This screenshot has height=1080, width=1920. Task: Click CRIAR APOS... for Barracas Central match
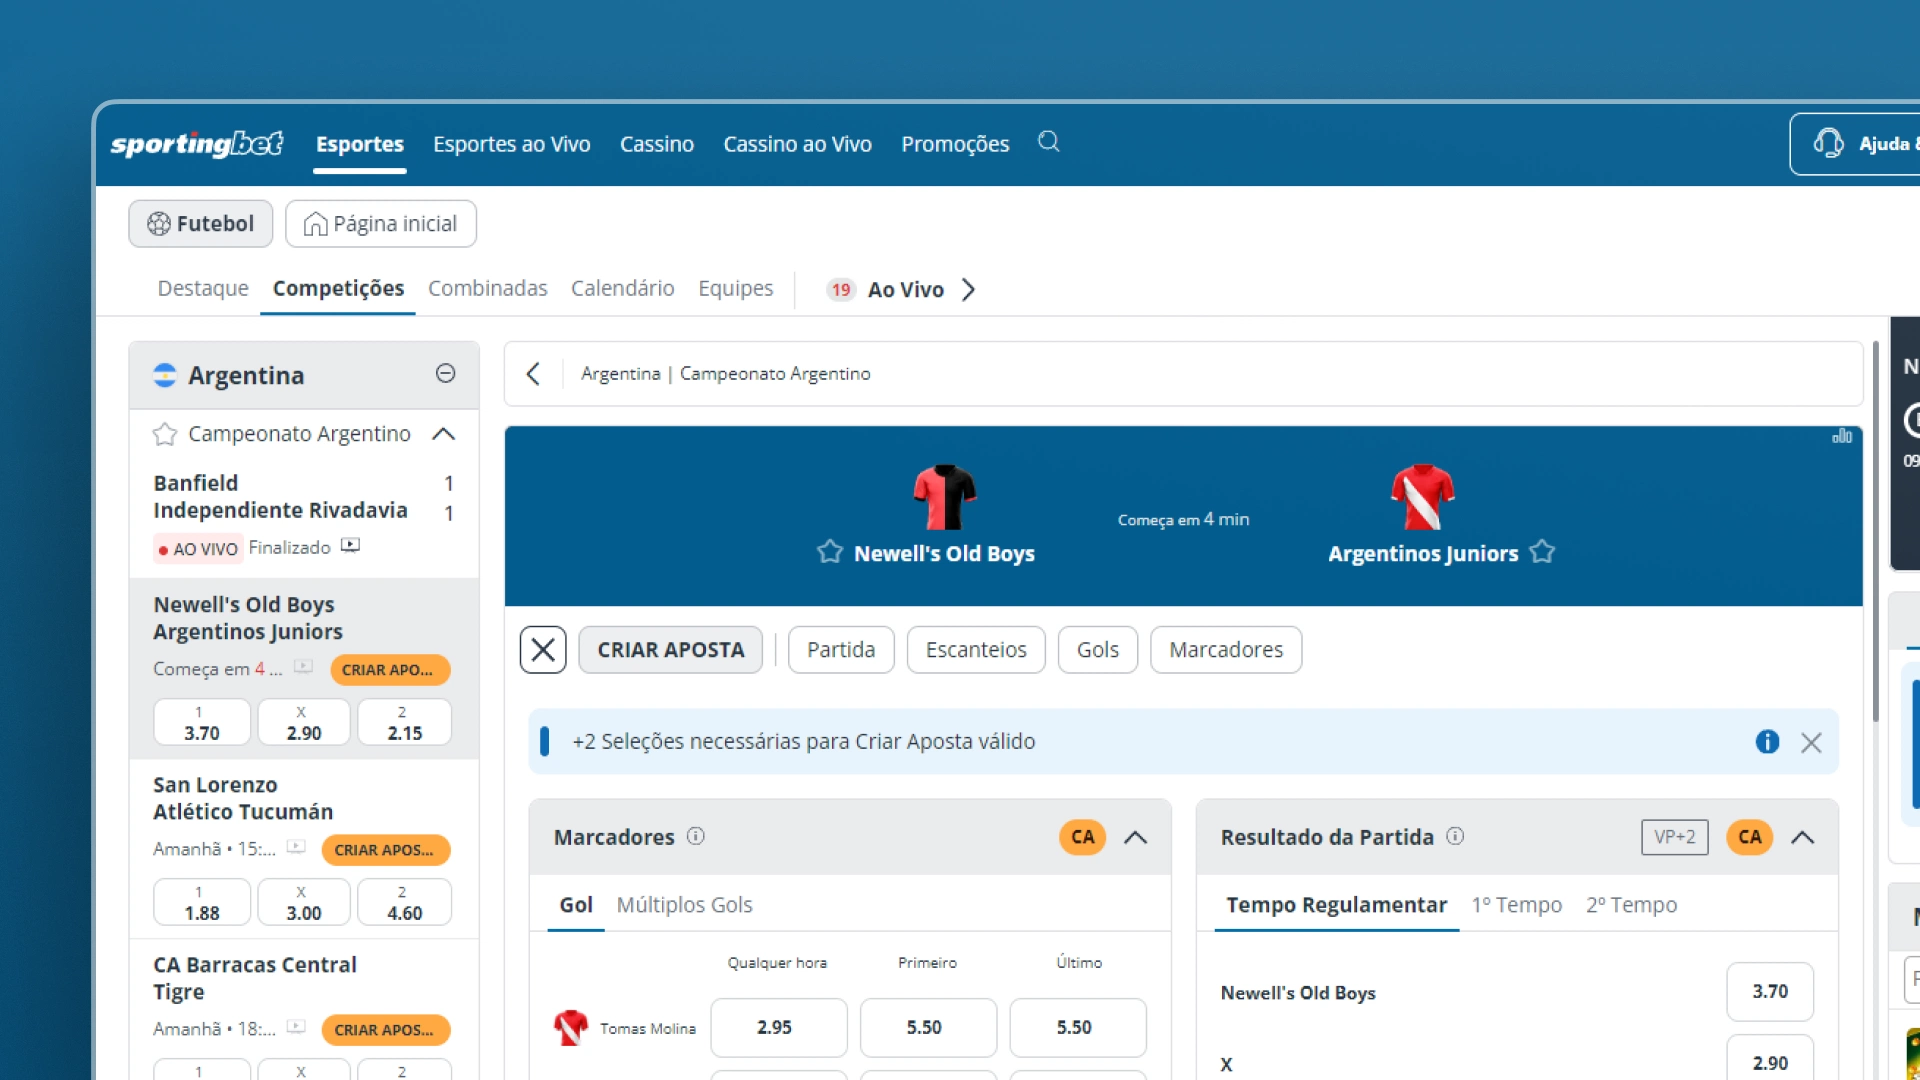[386, 1030]
